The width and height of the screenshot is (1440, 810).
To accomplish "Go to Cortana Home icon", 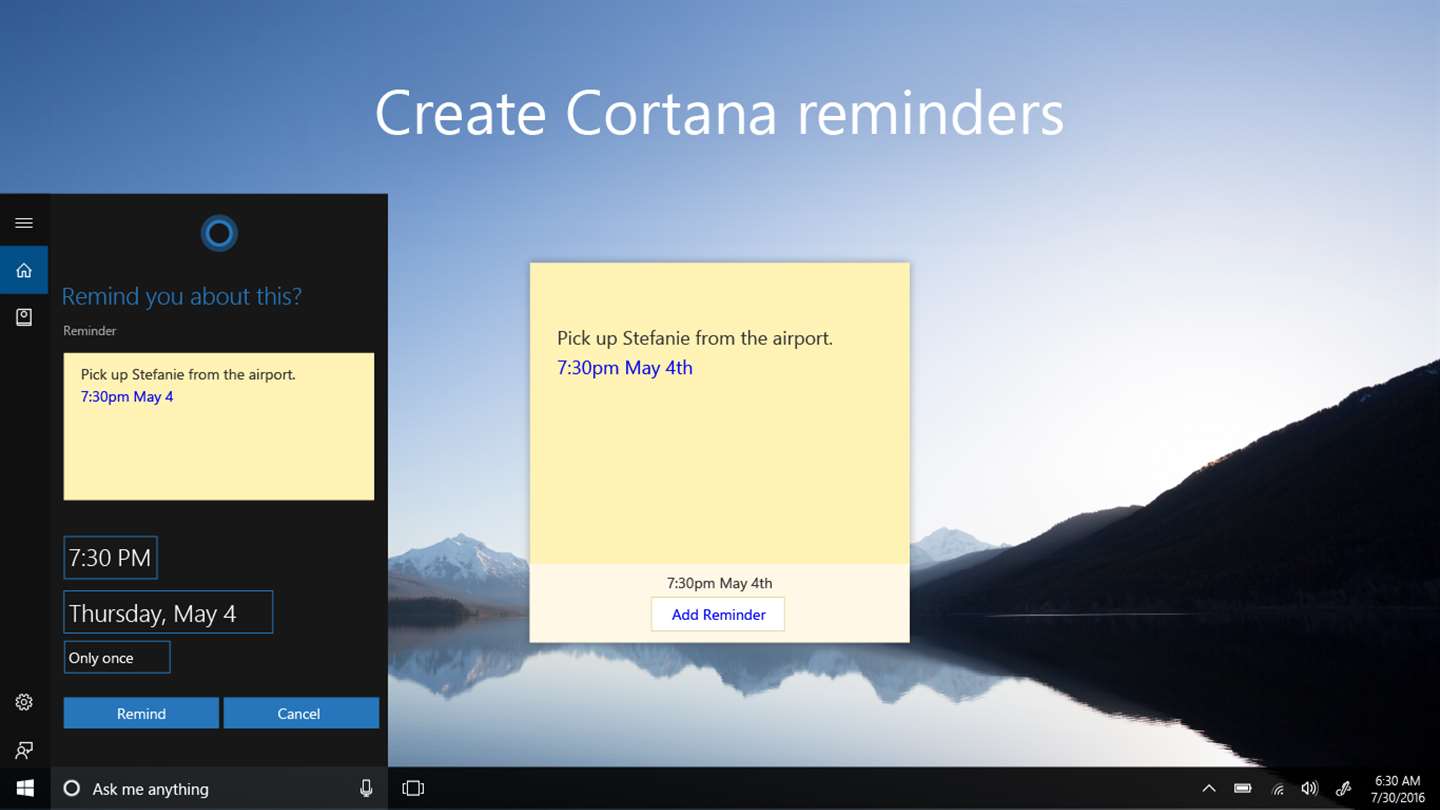I will tap(24, 270).
